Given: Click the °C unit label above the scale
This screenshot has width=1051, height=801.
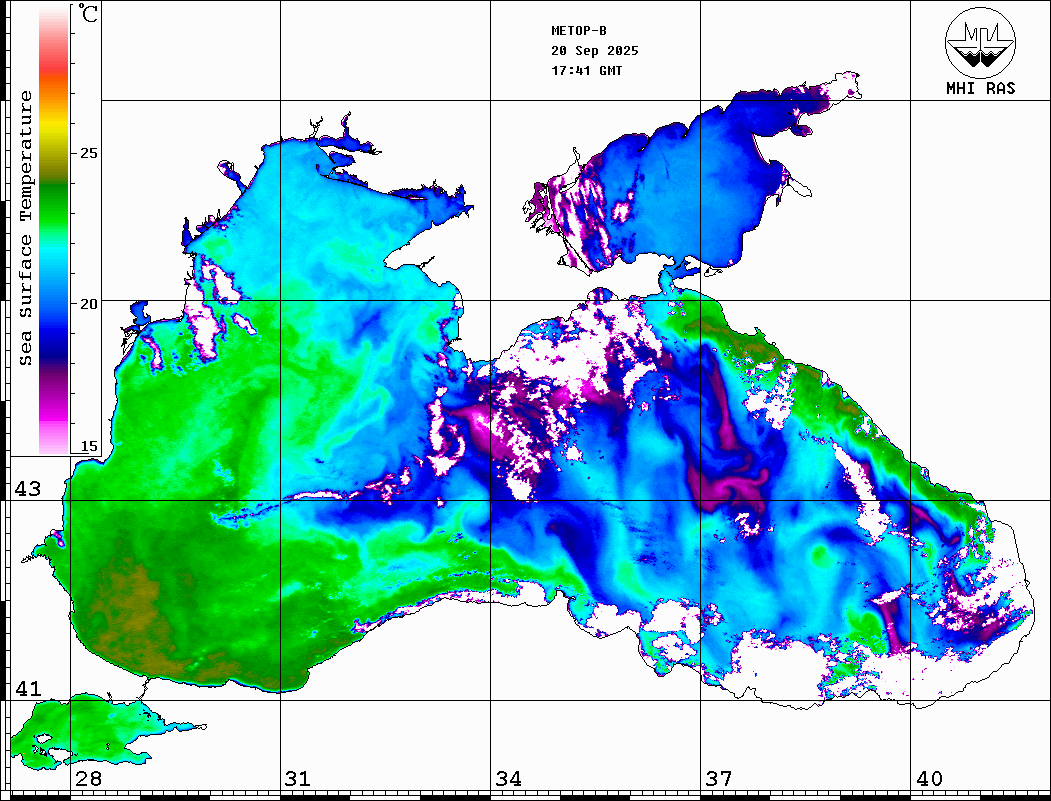Looking at the screenshot, I should [89, 14].
